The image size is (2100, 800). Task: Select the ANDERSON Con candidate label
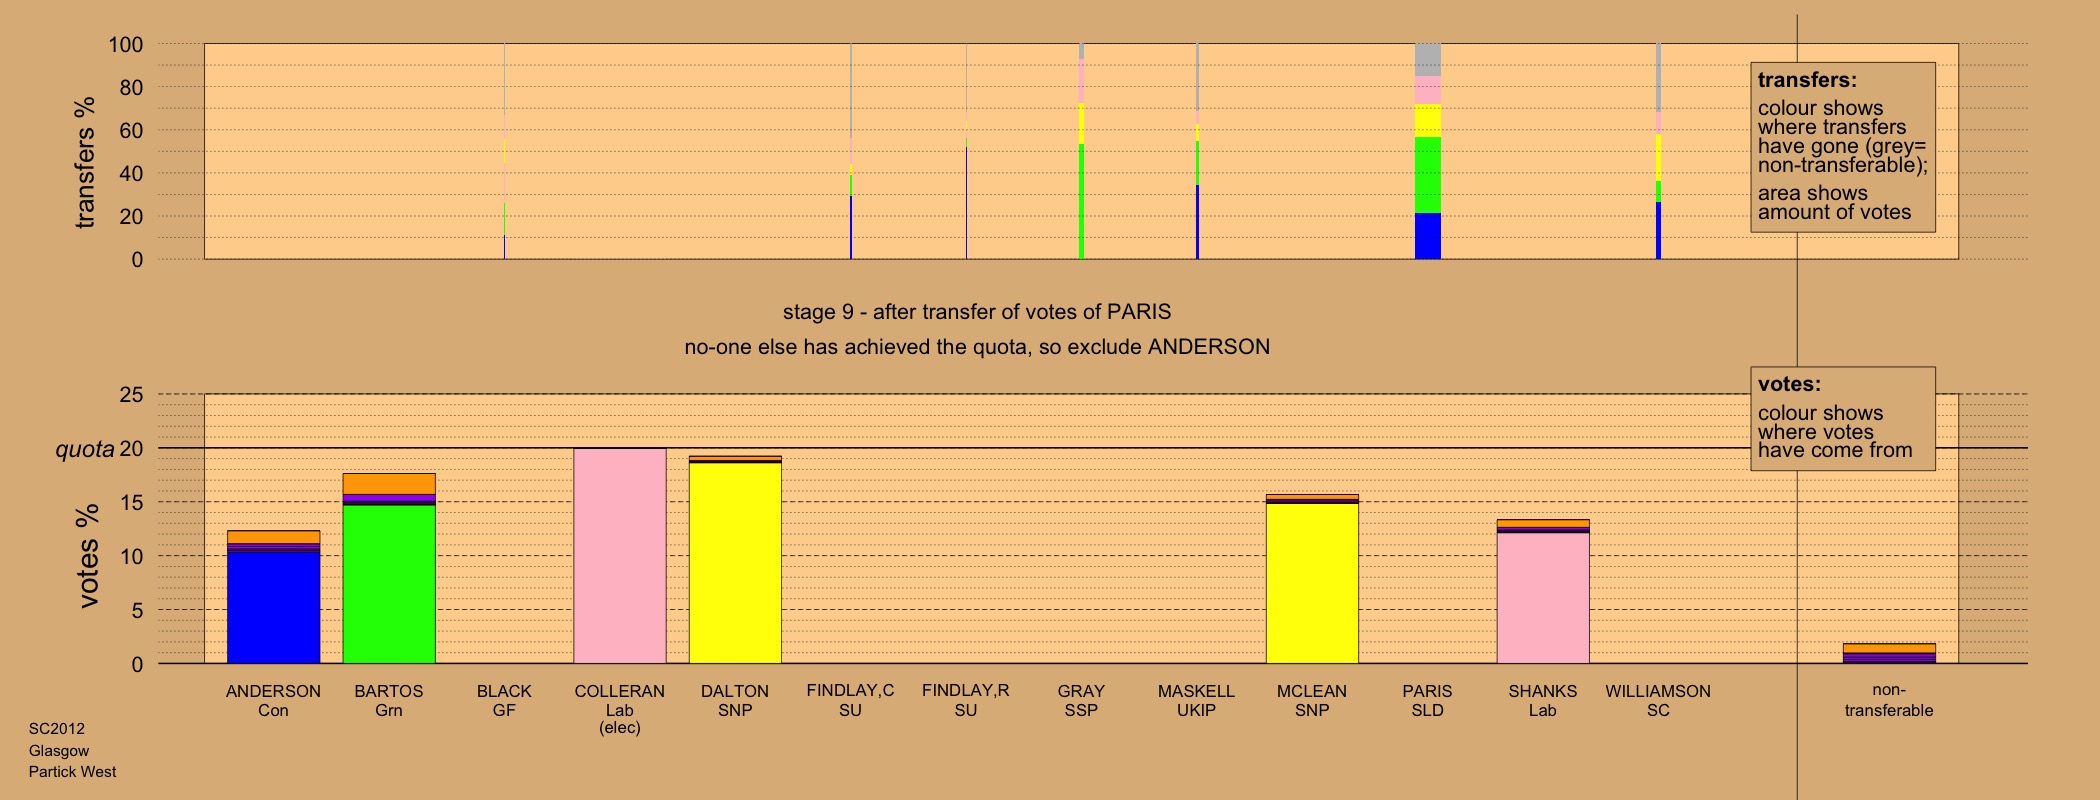coord(273,700)
